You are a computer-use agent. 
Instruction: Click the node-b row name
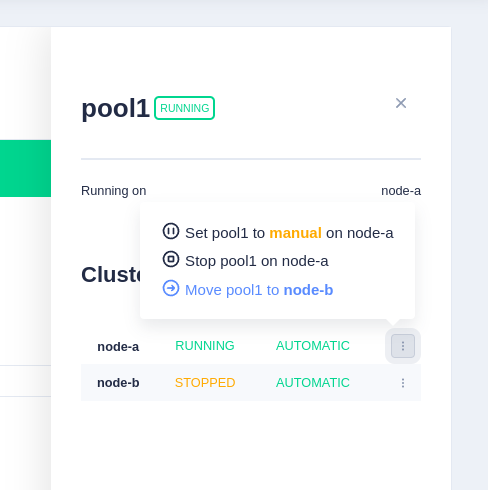coord(118,383)
